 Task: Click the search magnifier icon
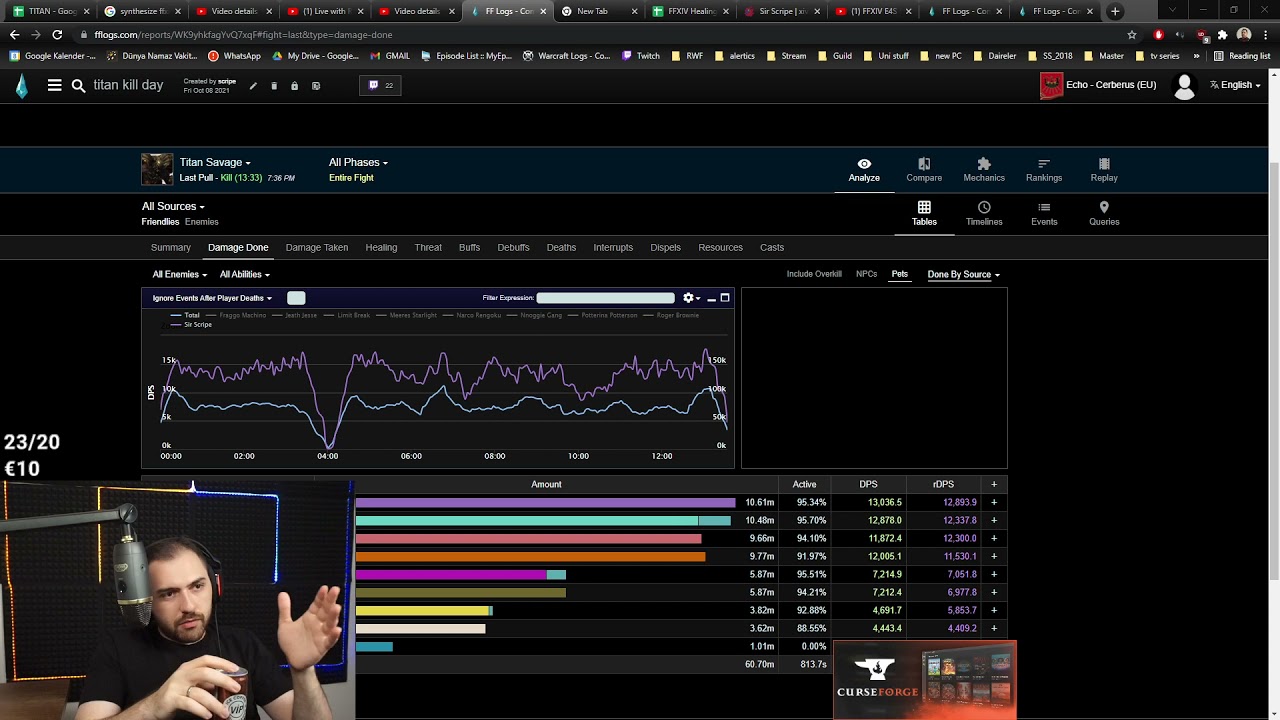(x=78, y=86)
